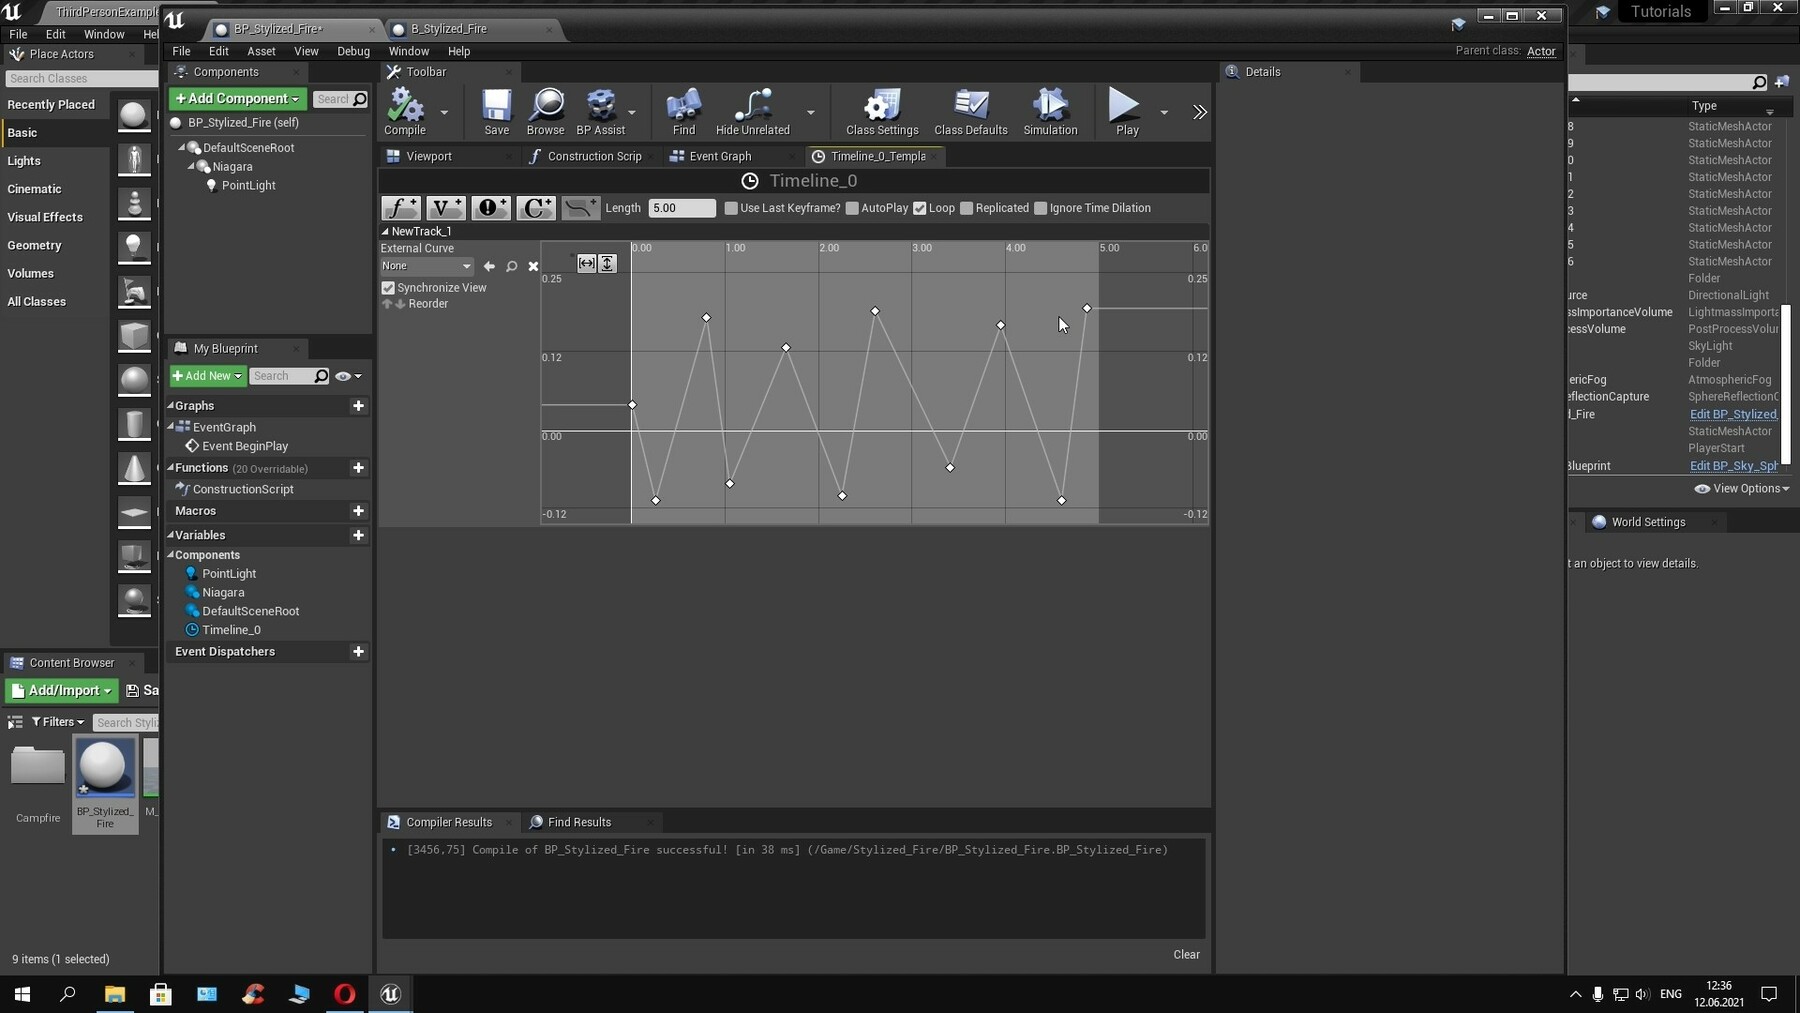This screenshot has height=1013, width=1800.
Task: Add a color track to timeline
Action: tap(535, 208)
